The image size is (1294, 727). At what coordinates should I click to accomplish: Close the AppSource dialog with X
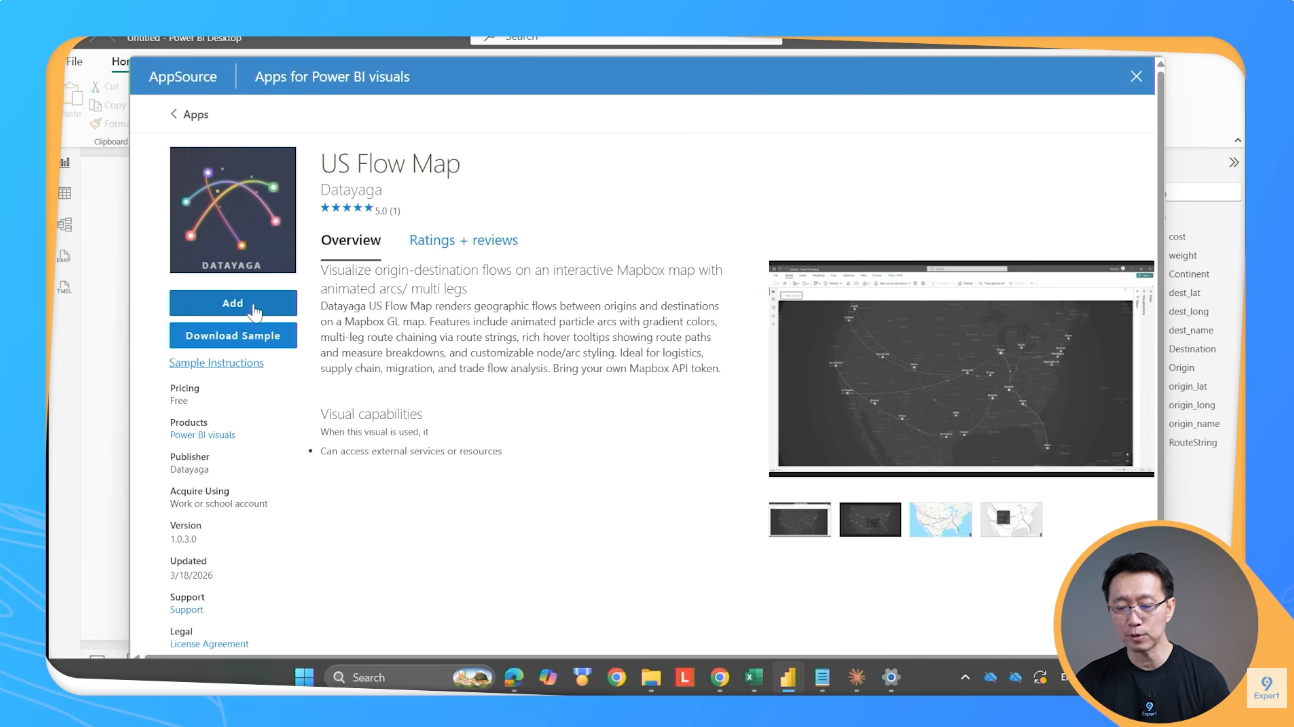pos(1136,77)
